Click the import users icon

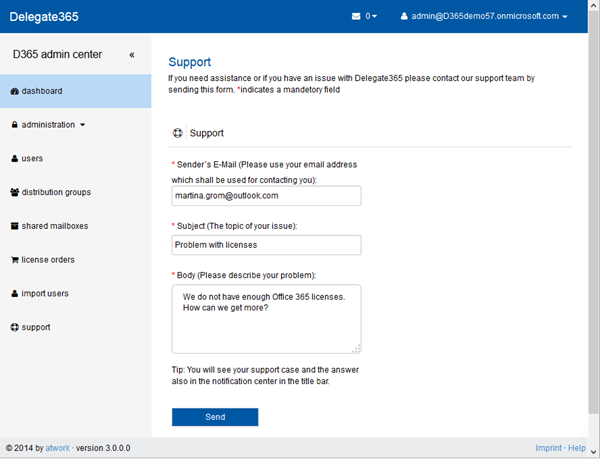click(x=14, y=294)
